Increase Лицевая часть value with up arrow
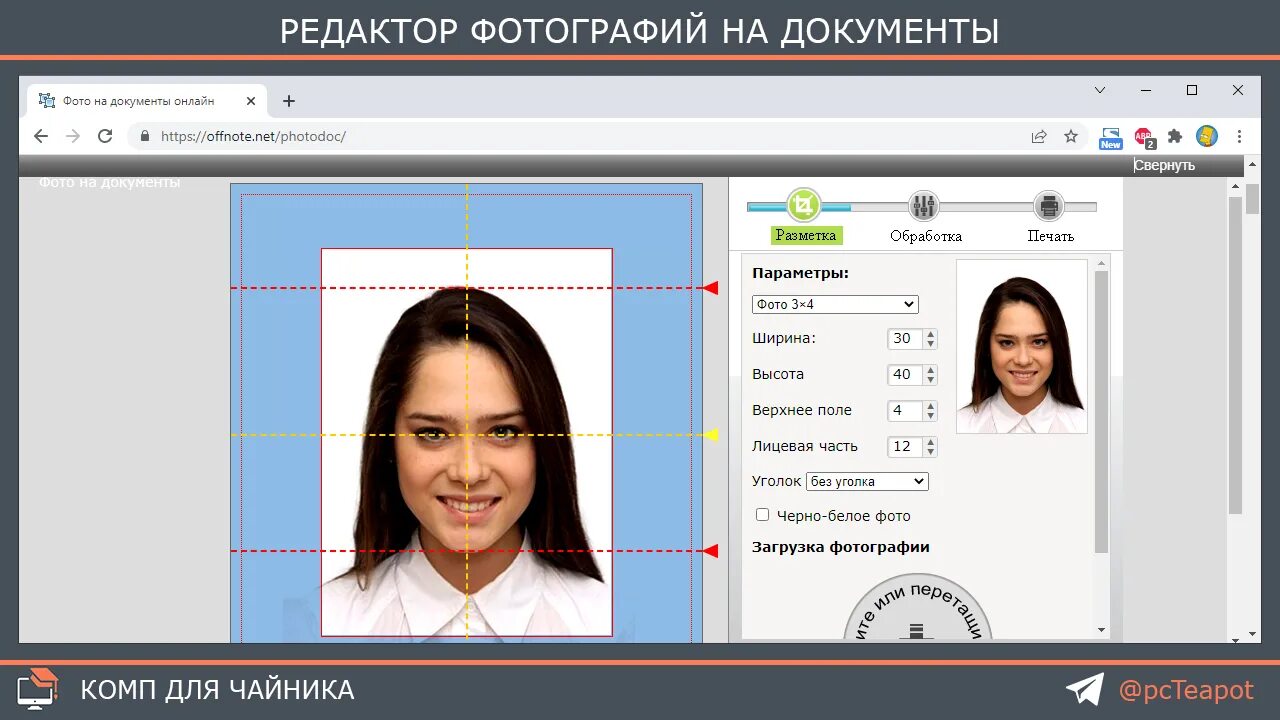The image size is (1280, 720). (x=931, y=442)
